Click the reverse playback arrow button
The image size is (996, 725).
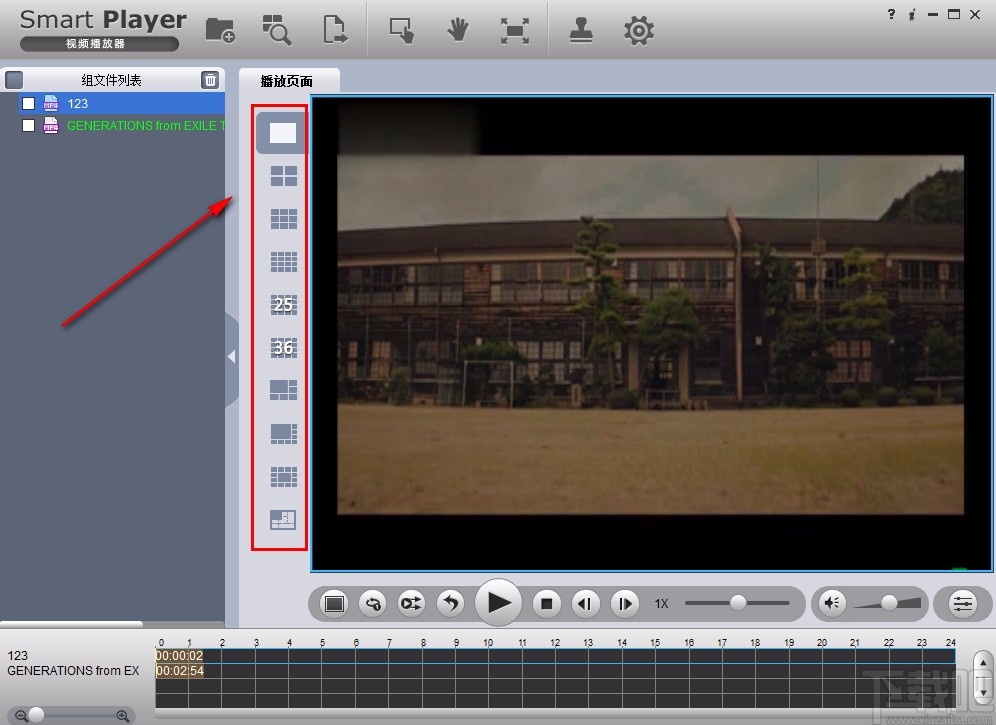click(x=450, y=603)
